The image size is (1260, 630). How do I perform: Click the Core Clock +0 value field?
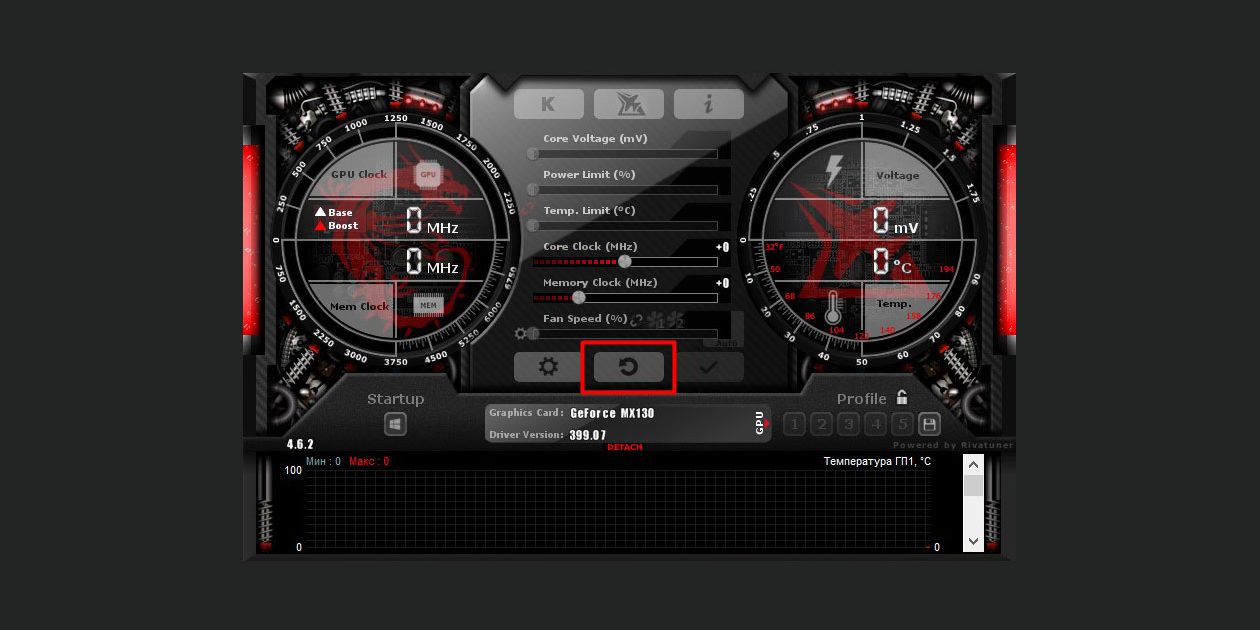pos(722,247)
